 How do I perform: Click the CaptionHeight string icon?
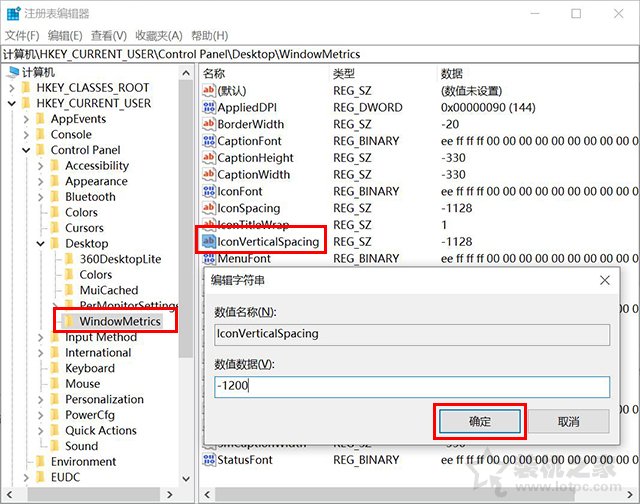tap(209, 158)
